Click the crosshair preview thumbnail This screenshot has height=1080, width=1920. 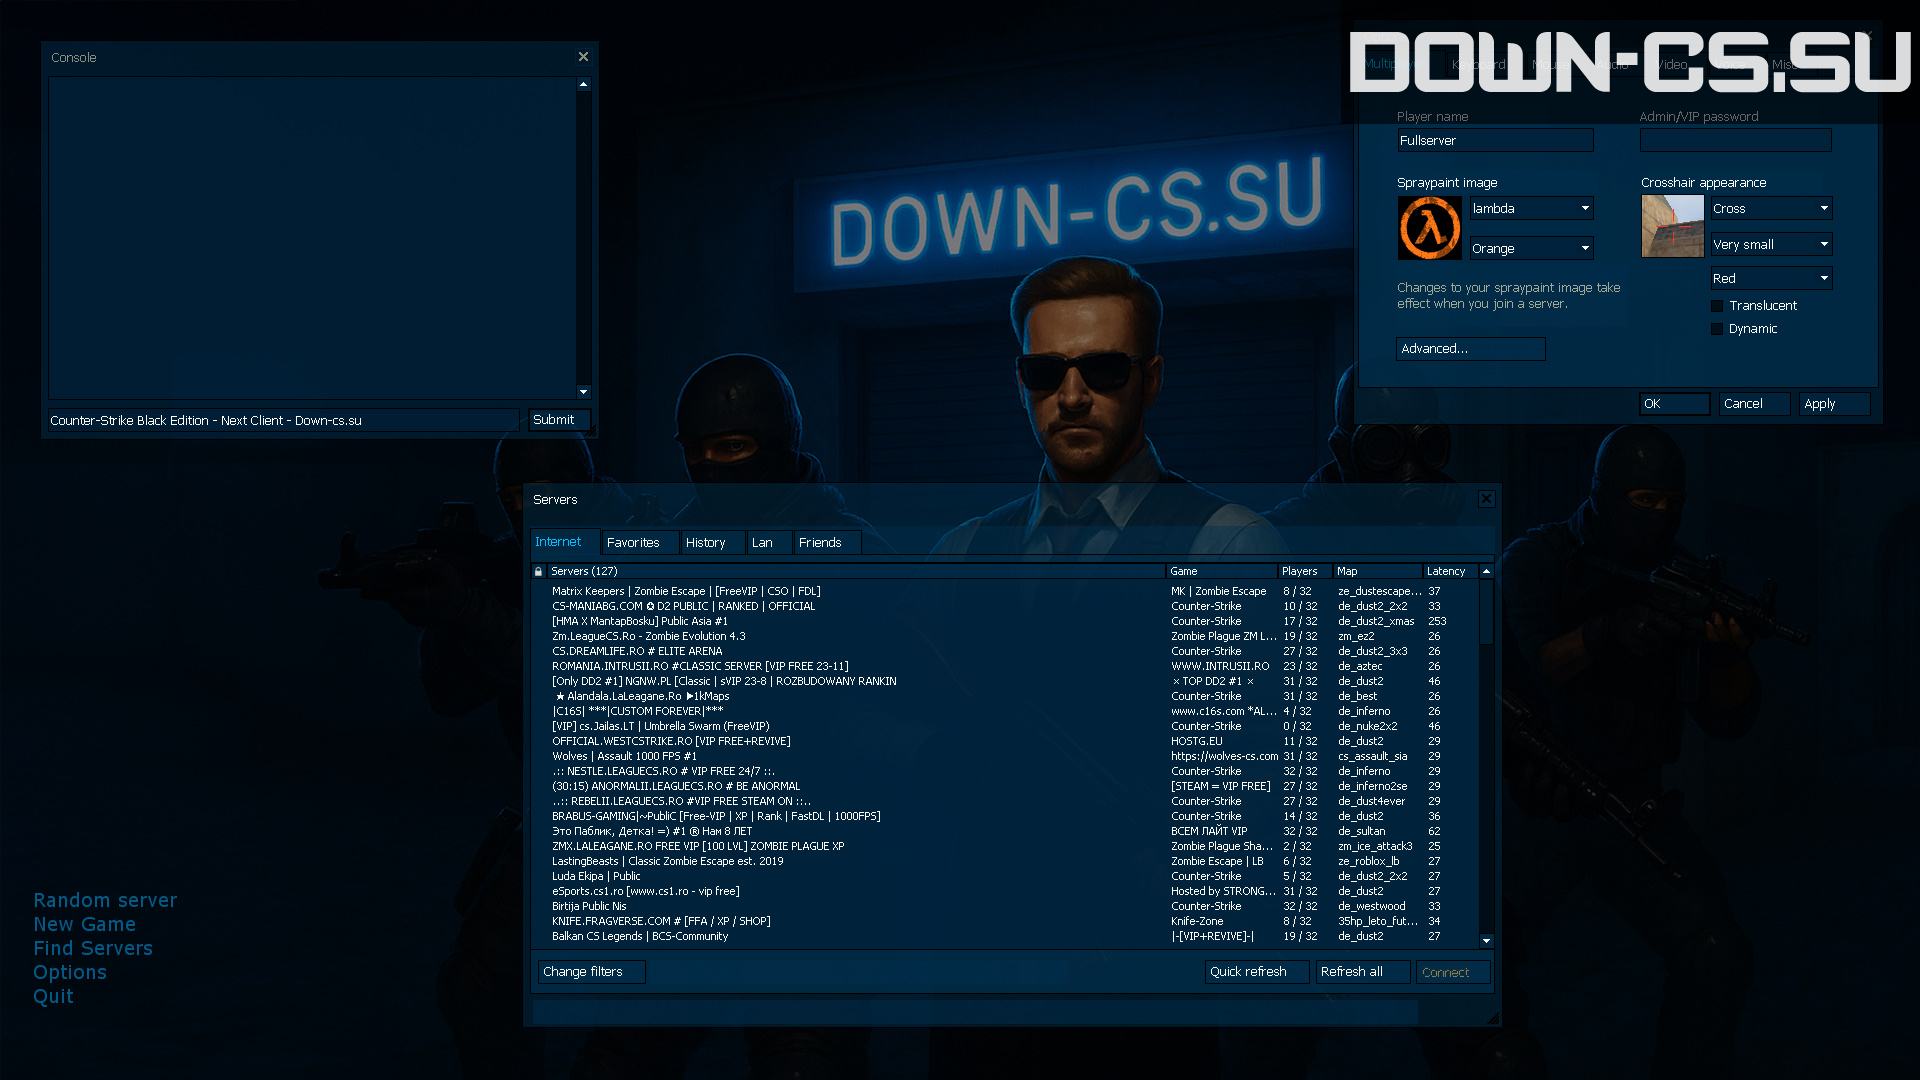(1672, 226)
